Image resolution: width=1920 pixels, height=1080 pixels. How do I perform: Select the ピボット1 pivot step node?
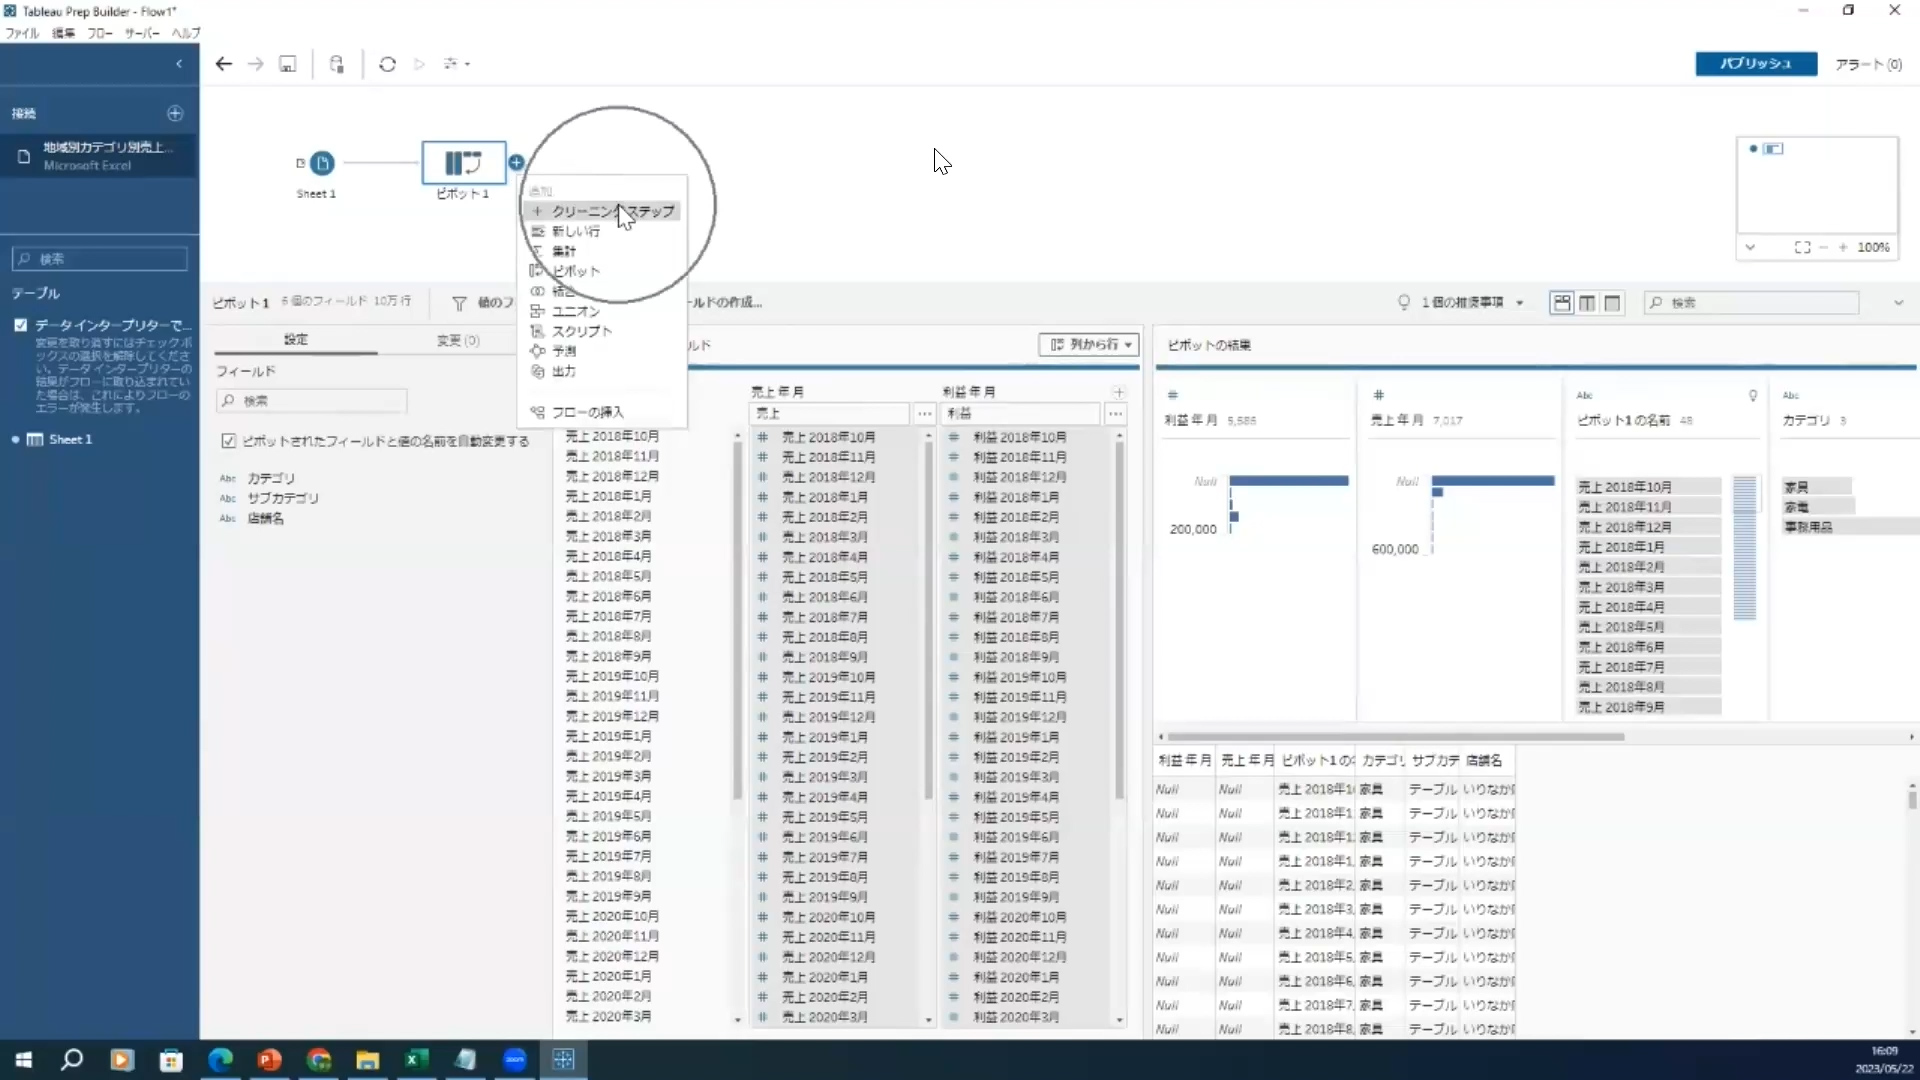click(463, 163)
